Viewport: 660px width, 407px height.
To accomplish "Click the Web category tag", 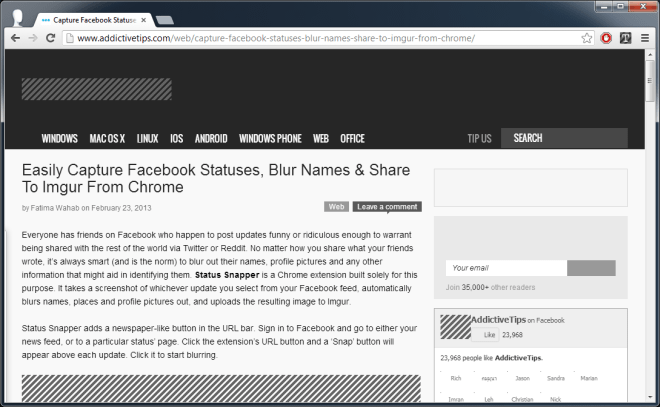I will [336, 207].
